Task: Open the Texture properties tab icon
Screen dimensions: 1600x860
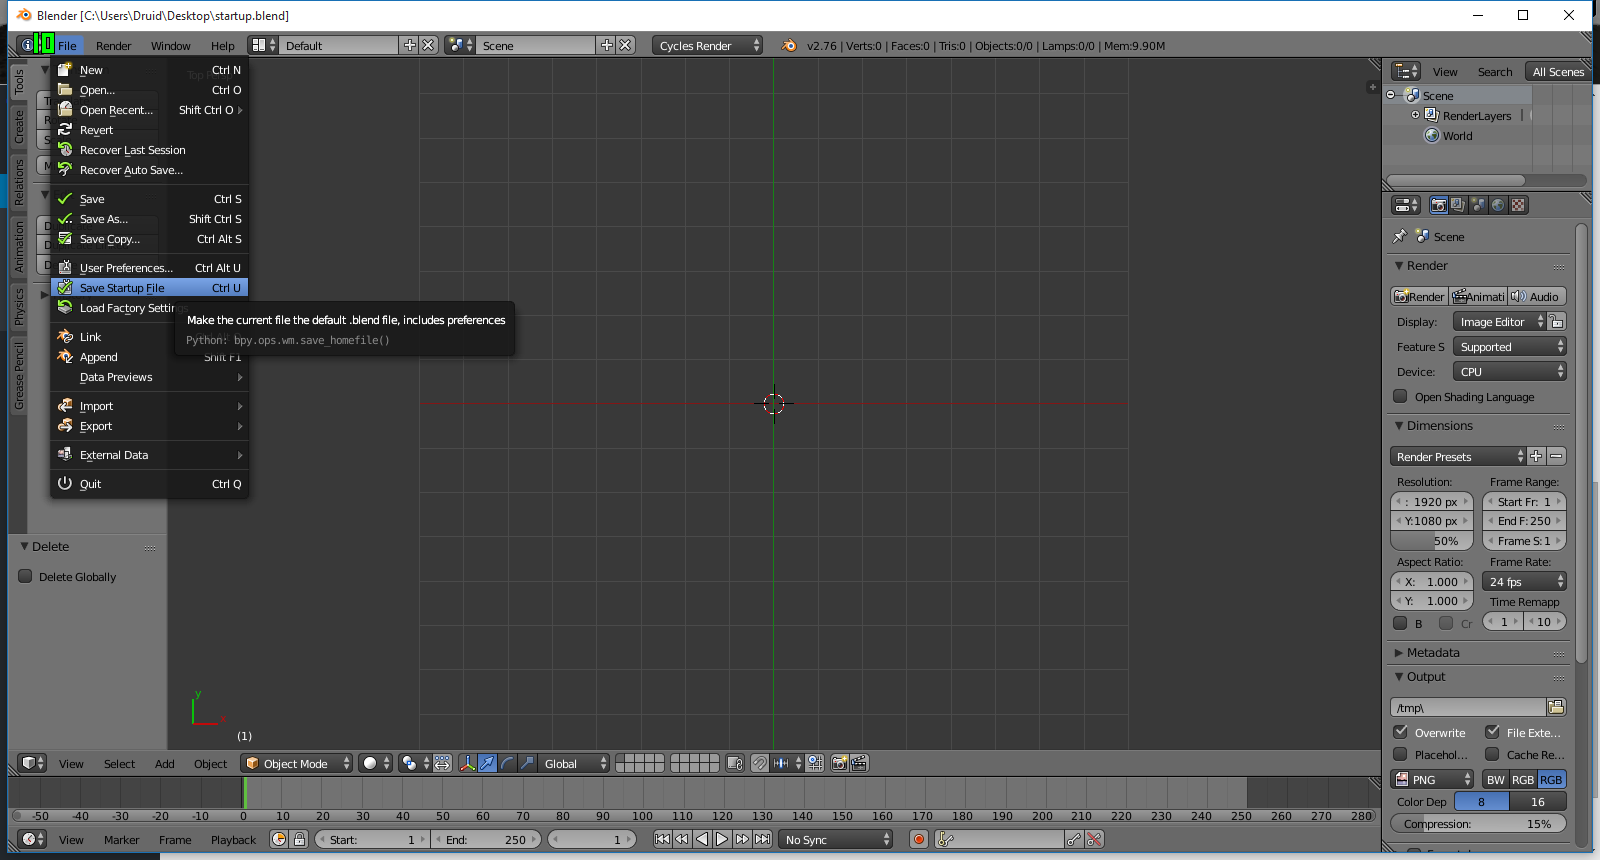Action: pyautogui.click(x=1518, y=205)
